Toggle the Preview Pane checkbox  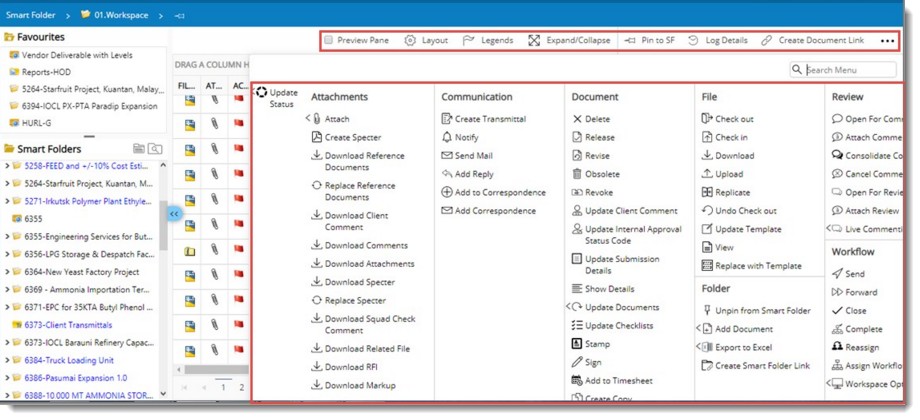[328, 41]
